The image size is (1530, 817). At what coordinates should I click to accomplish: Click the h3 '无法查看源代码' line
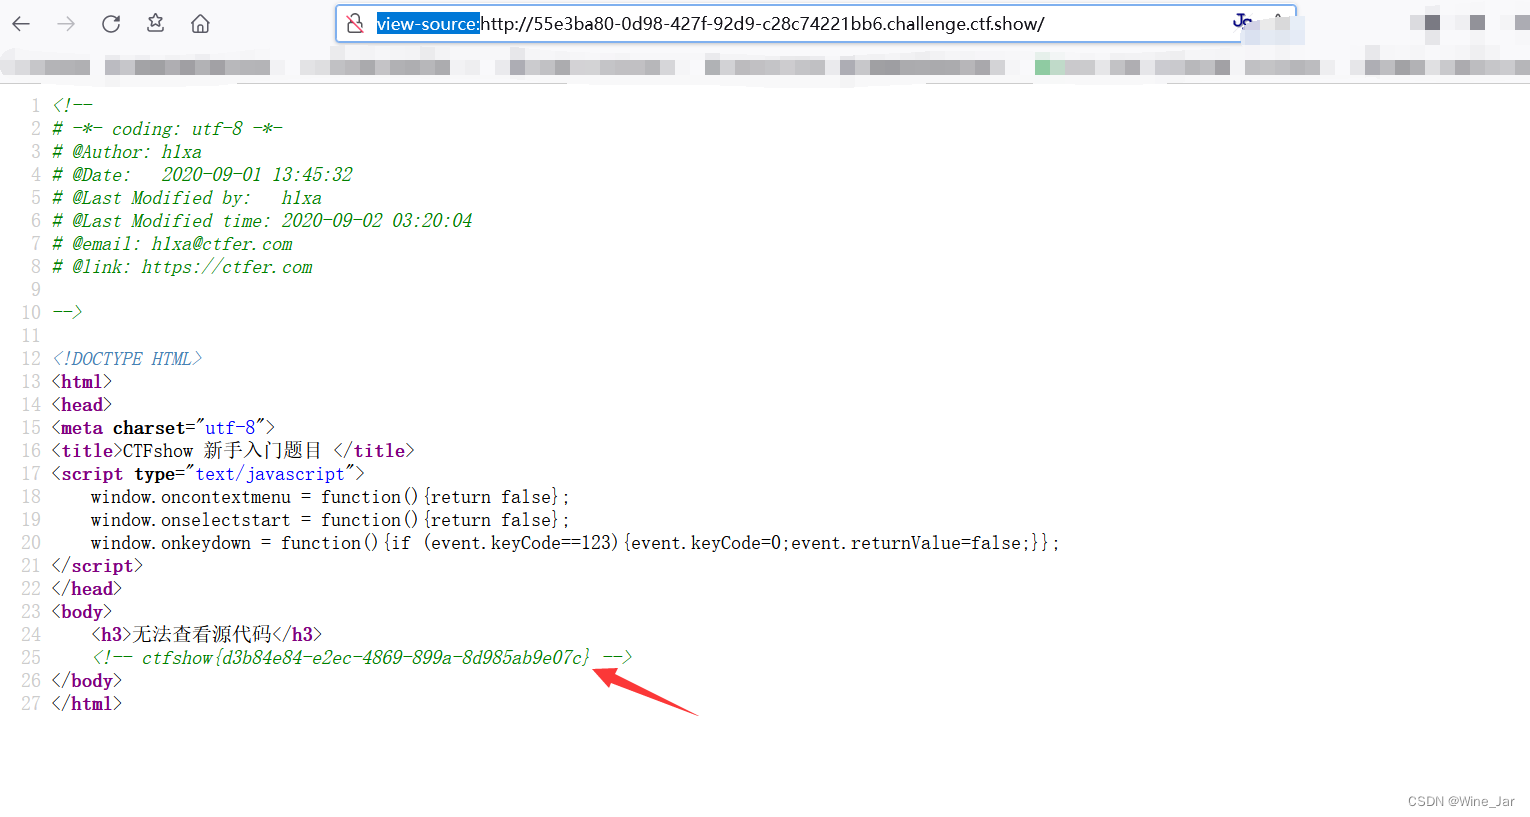coord(207,635)
